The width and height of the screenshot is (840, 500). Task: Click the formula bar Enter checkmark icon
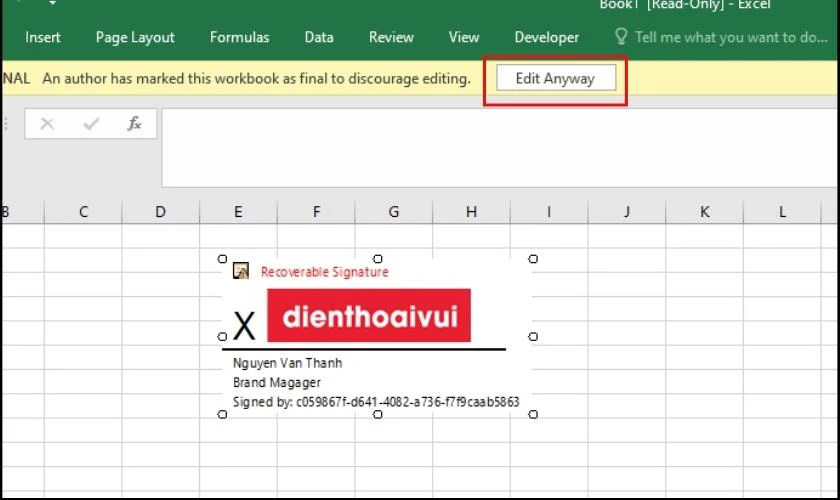(91, 124)
